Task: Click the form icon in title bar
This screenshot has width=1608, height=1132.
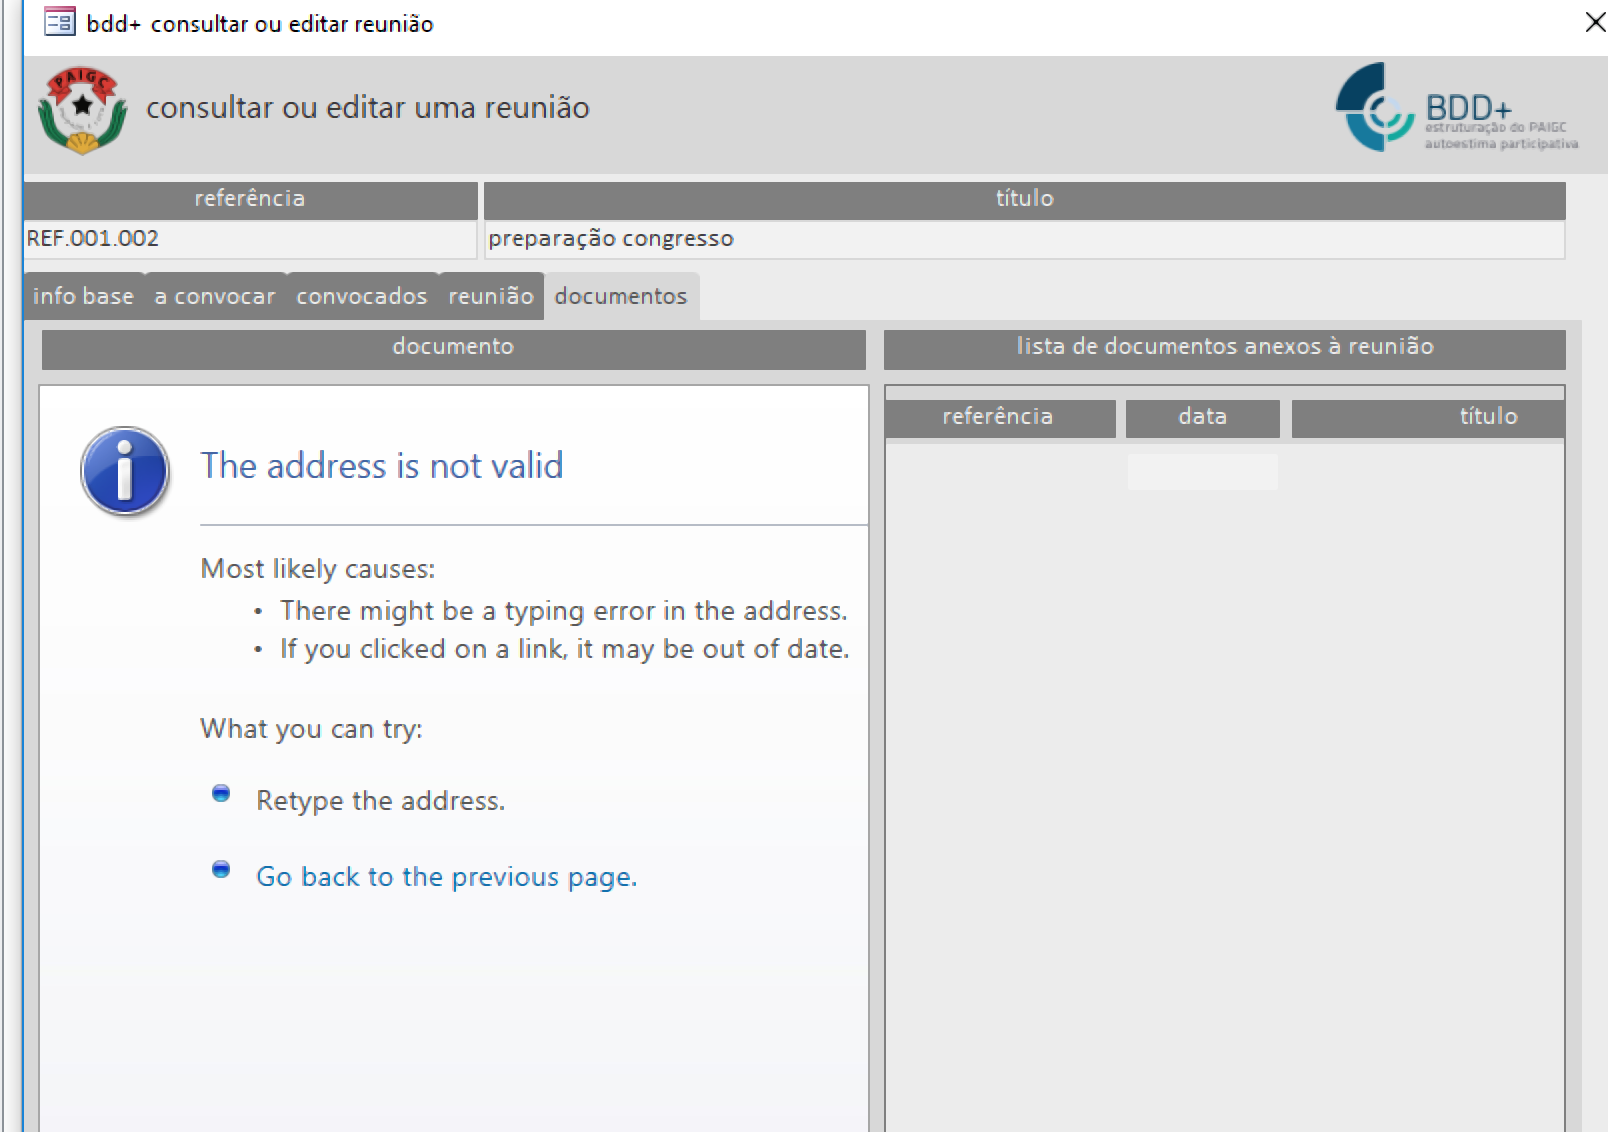Action: click(x=60, y=22)
